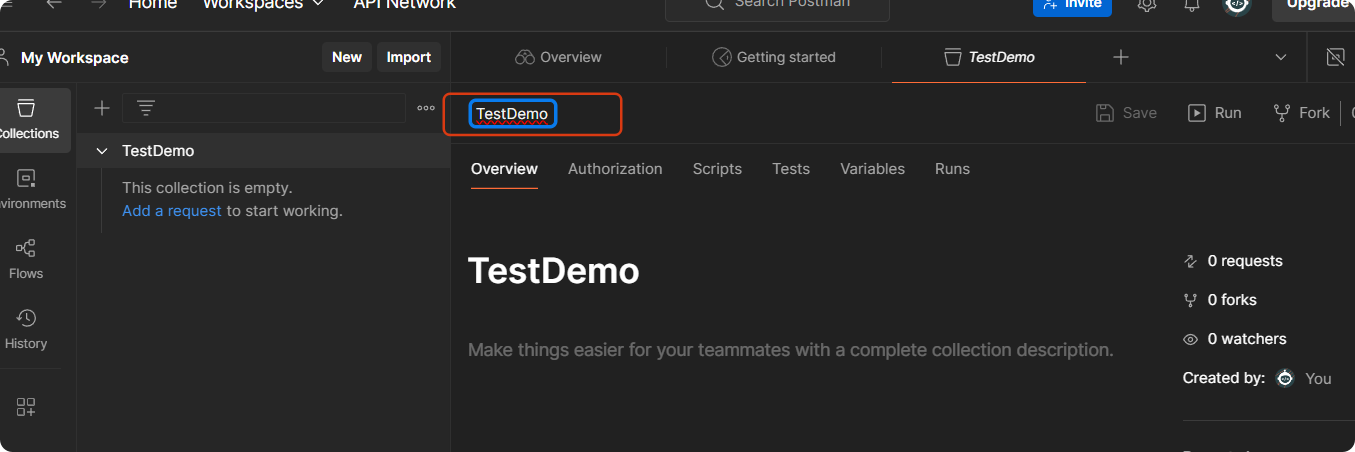Open the History sidebar panel

coord(26,329)
